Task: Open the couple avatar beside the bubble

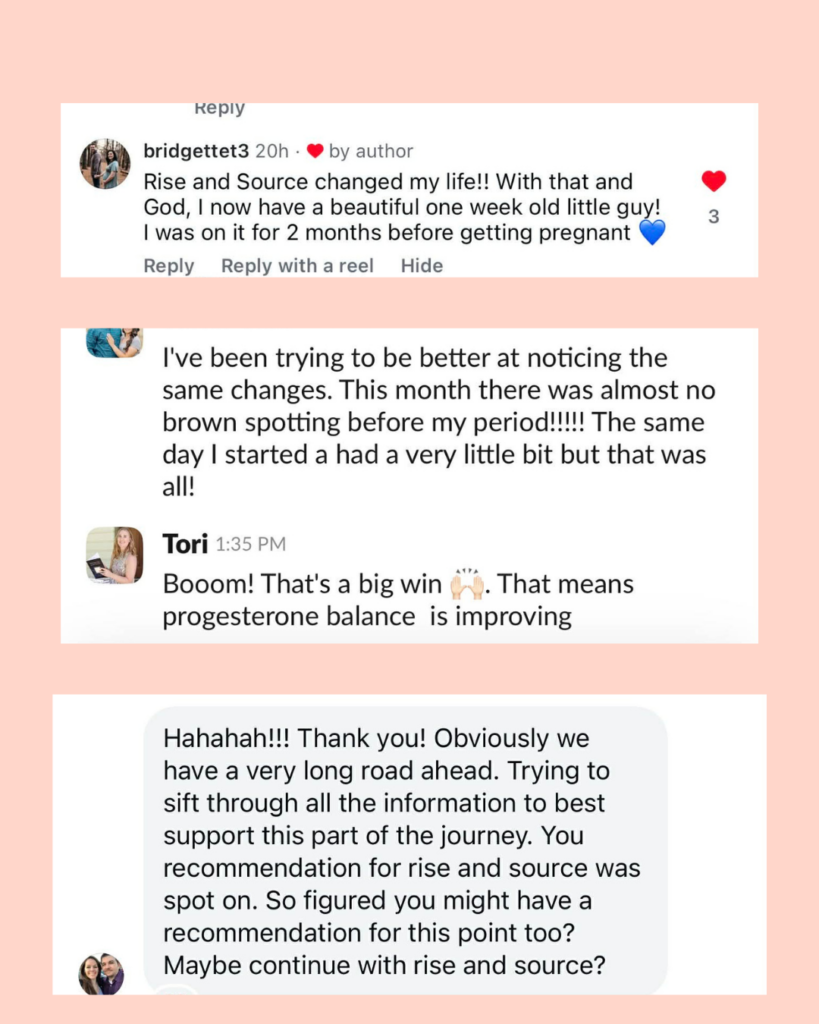Action: pyautogui.click(x=101, y=974)
